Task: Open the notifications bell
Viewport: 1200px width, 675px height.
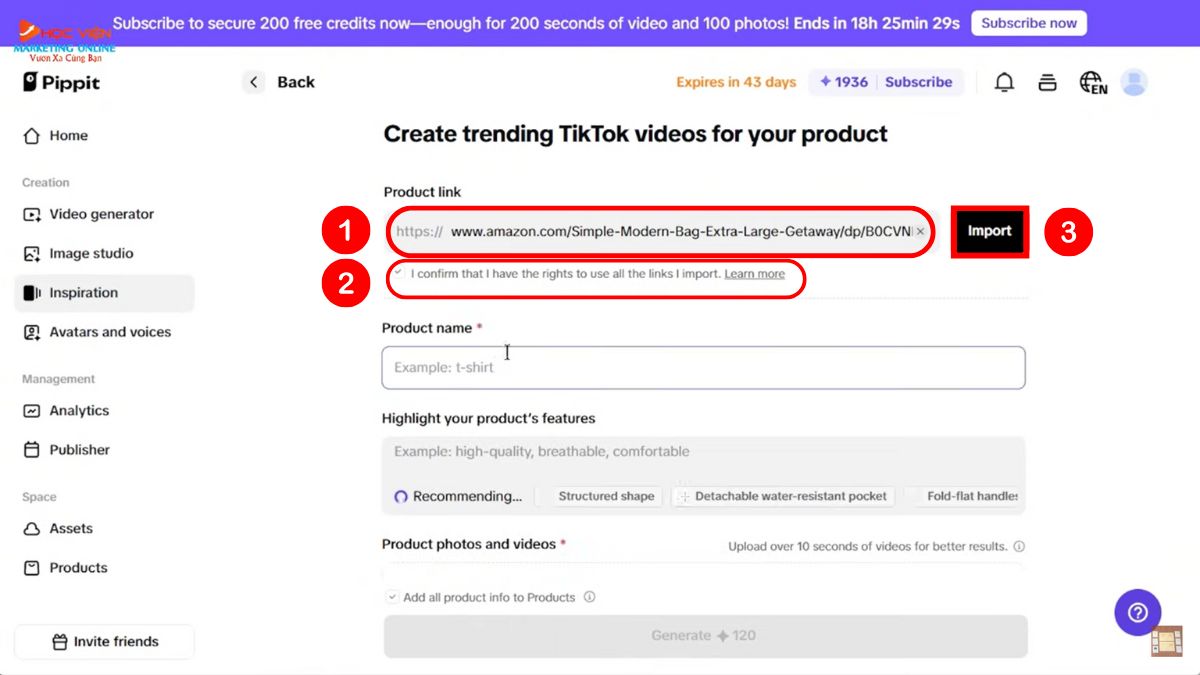Action: [1004, 83]
